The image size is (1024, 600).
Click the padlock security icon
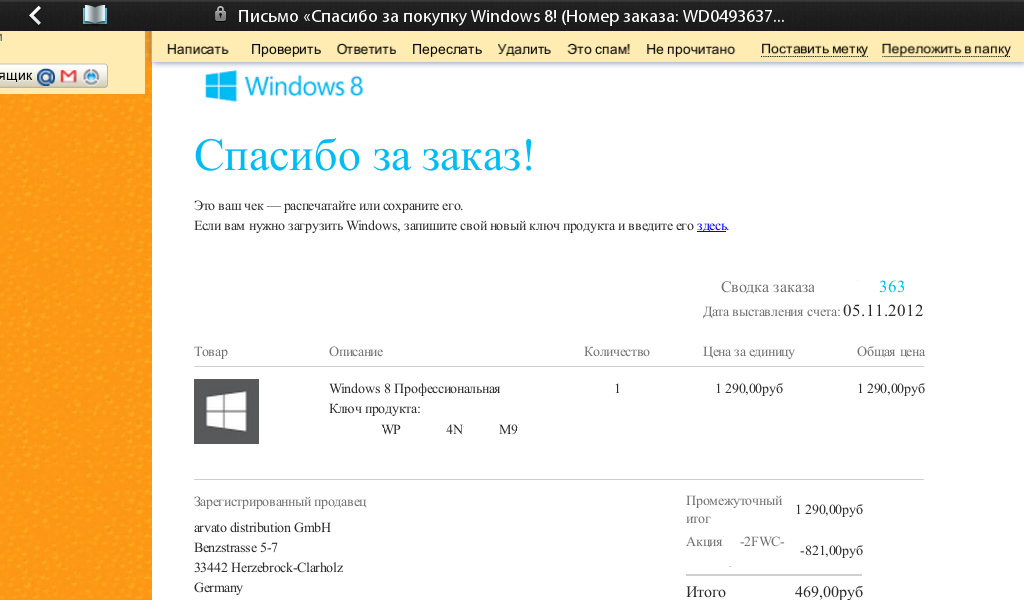tap(220, 15)
